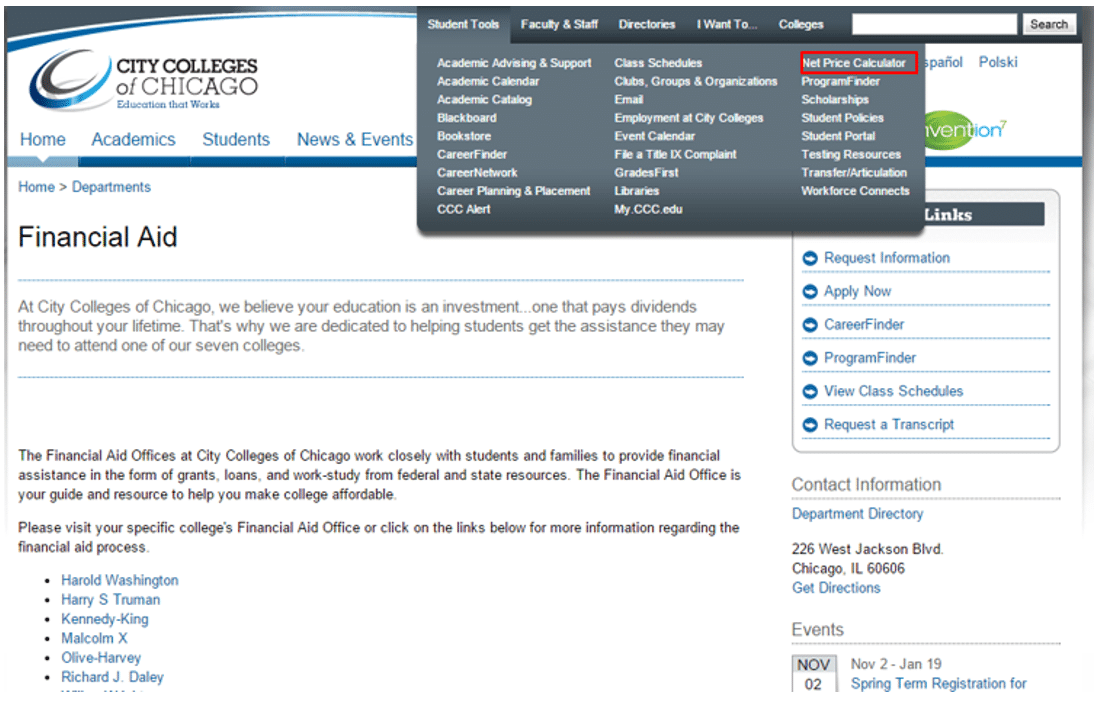Go to the Academics navigation tab
Screen dimensions: 1101x705
[133, 140]
